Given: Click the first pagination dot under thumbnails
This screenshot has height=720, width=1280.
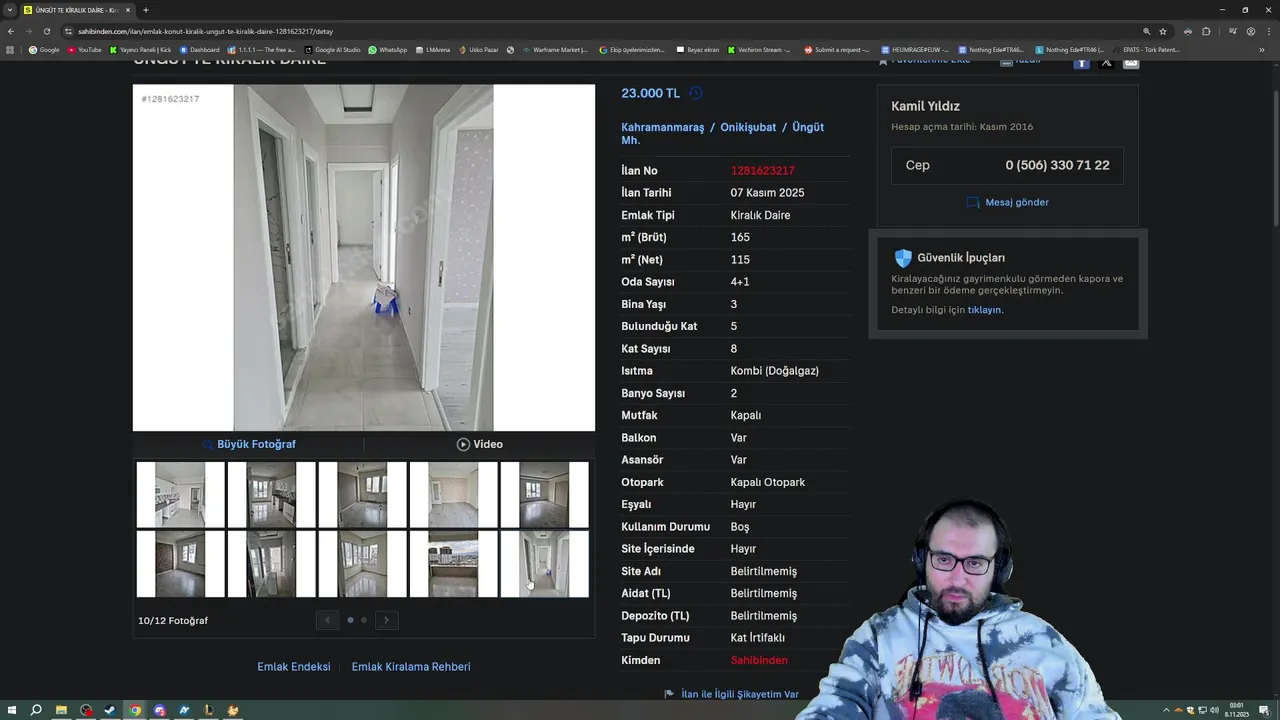Looking at the screenshot, I should point(350,620).
